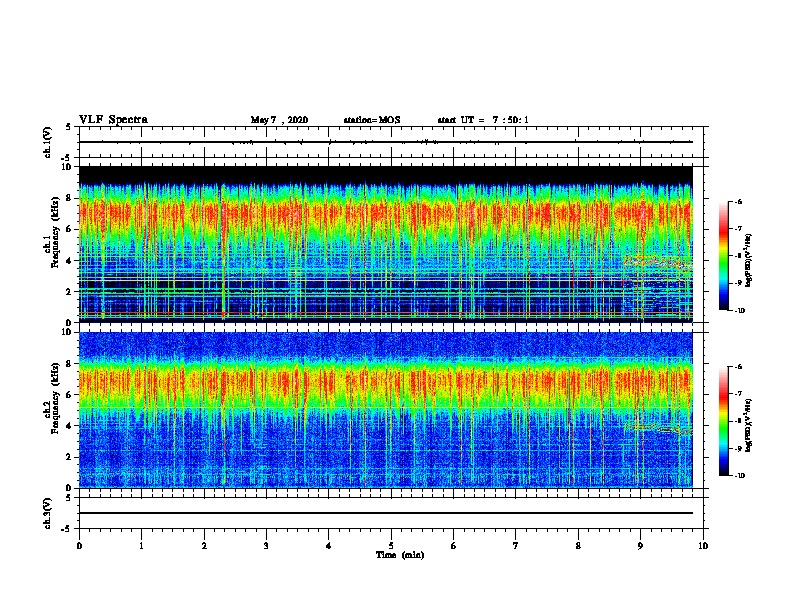Click time axis tick label "6"
The image size is (792, 612).
(453, 546)
